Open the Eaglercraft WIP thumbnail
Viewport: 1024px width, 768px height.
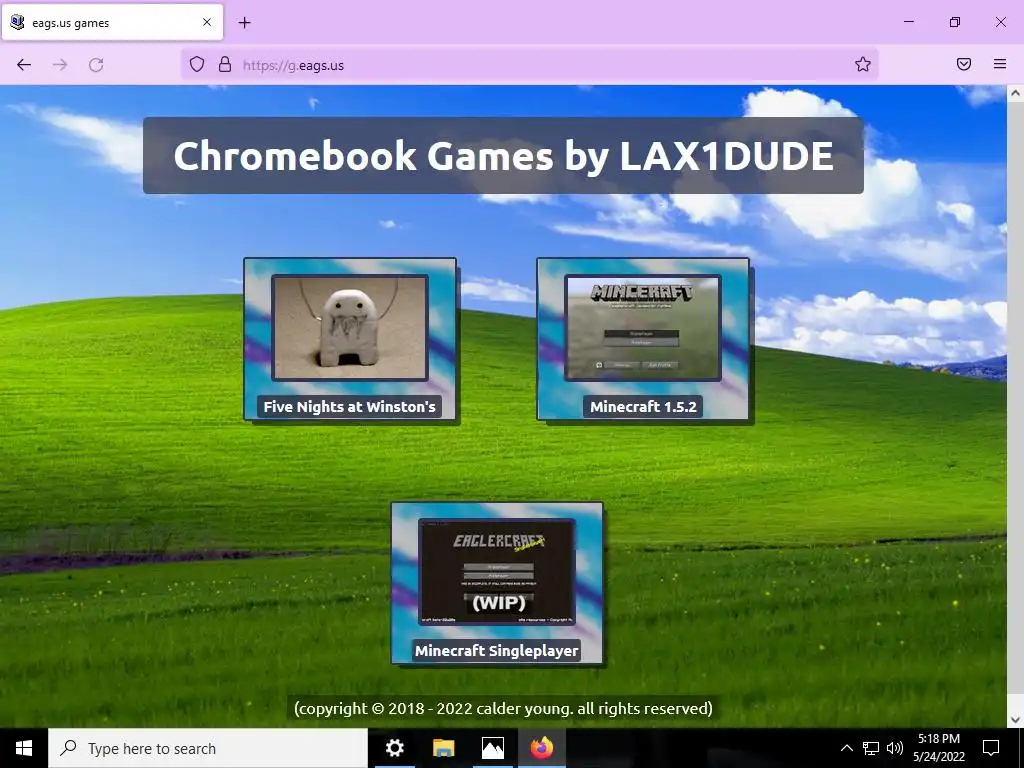click(x=497, y=571)
